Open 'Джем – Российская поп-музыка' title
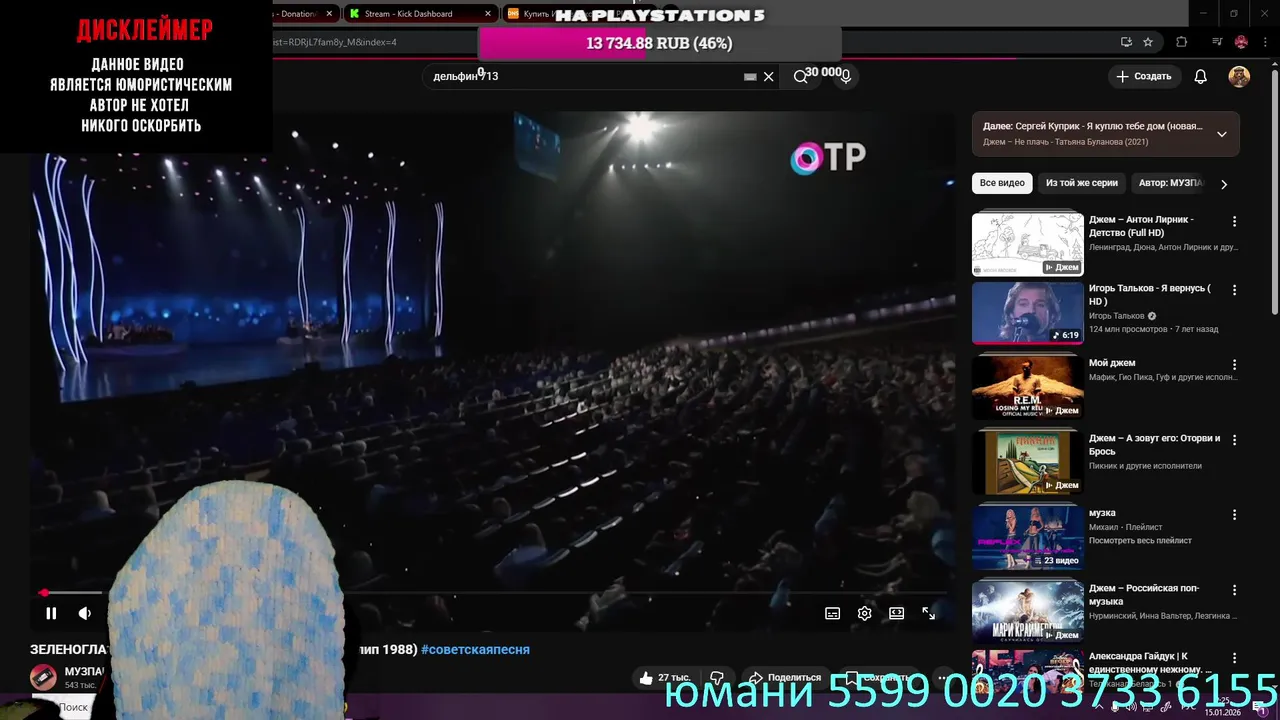1280x720 pixels. click(1144, 595)
